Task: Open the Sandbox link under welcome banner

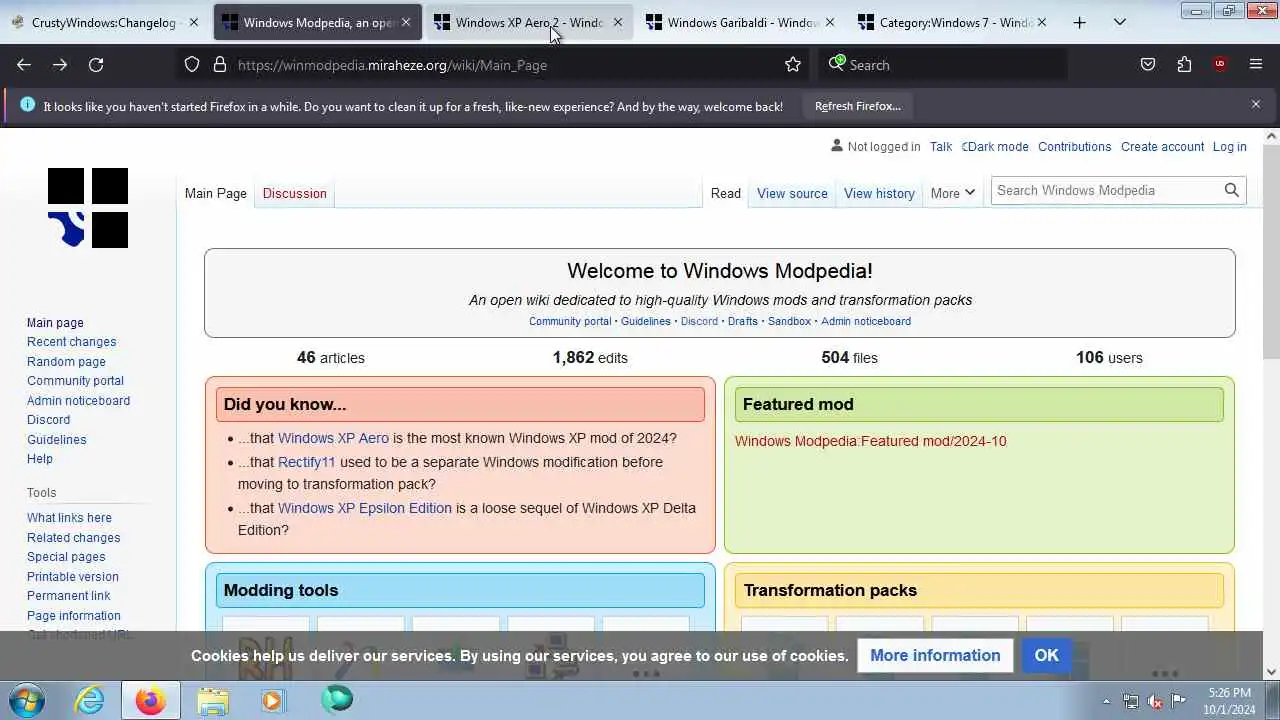Action: pos(789,321)
